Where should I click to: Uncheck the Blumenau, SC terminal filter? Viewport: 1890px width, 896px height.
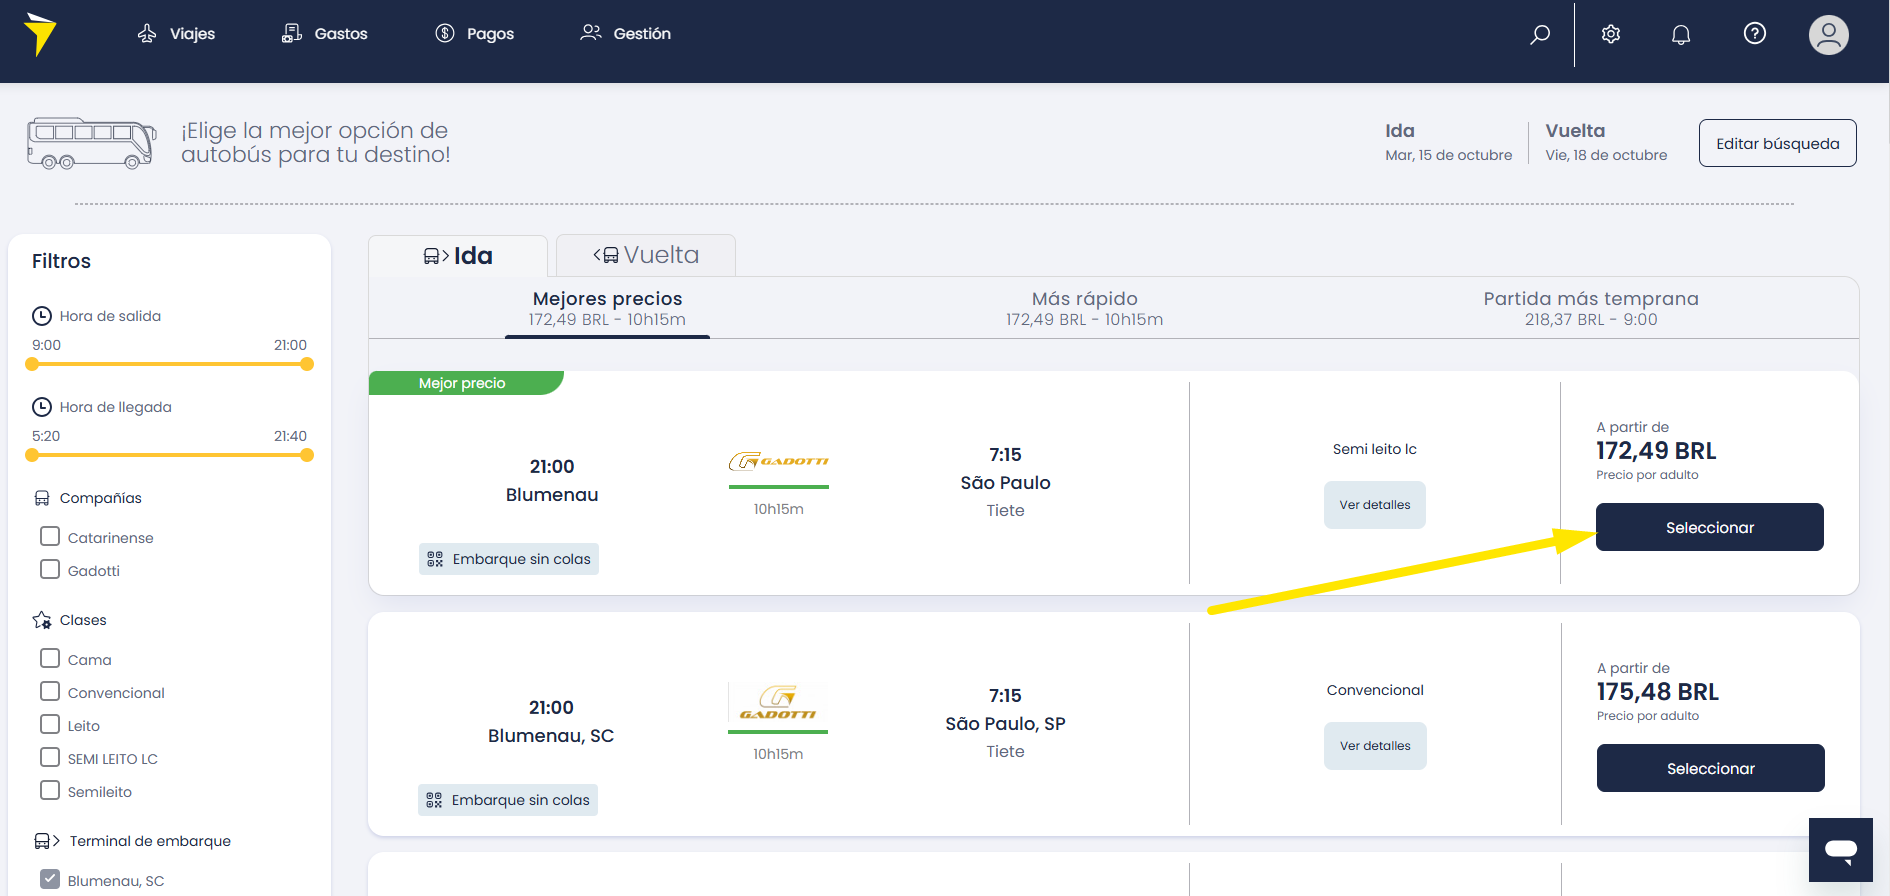50,879
